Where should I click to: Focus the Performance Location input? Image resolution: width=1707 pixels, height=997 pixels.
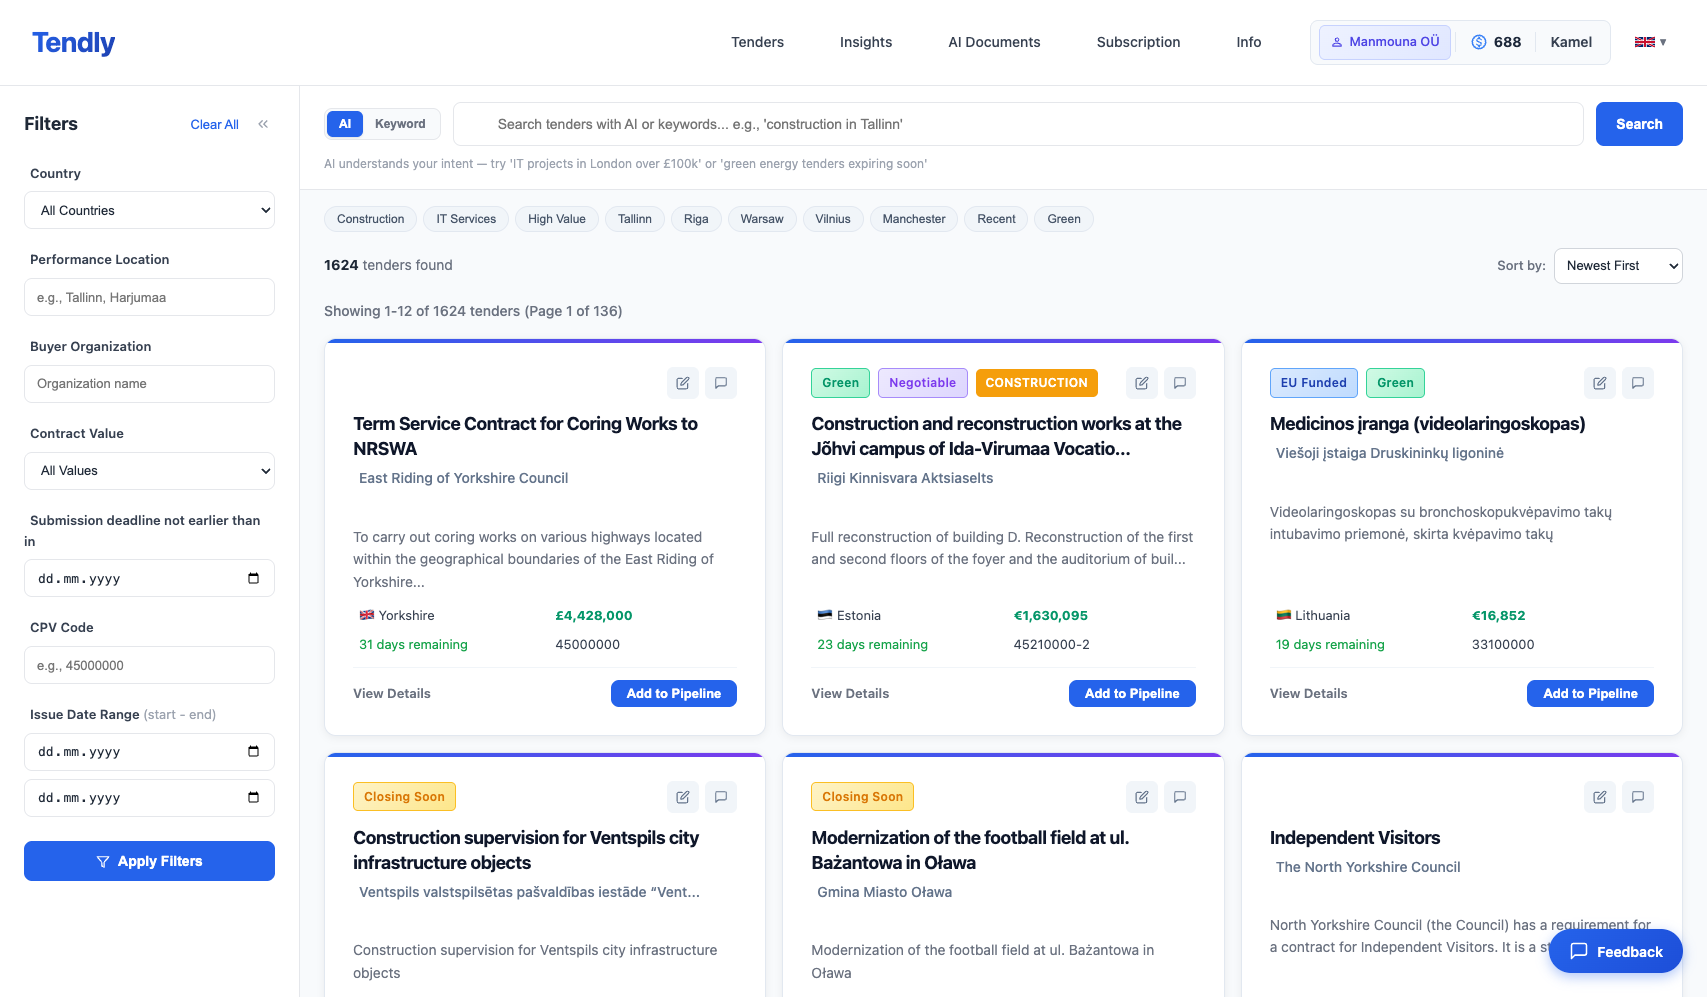tap(149, 297)
